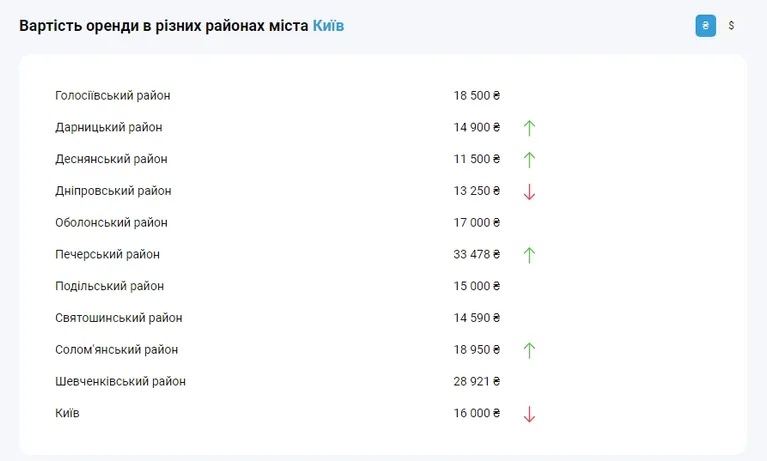767x461 pixels.
Task: Click the Київ total row label
Action: click(x=67, y=413)
